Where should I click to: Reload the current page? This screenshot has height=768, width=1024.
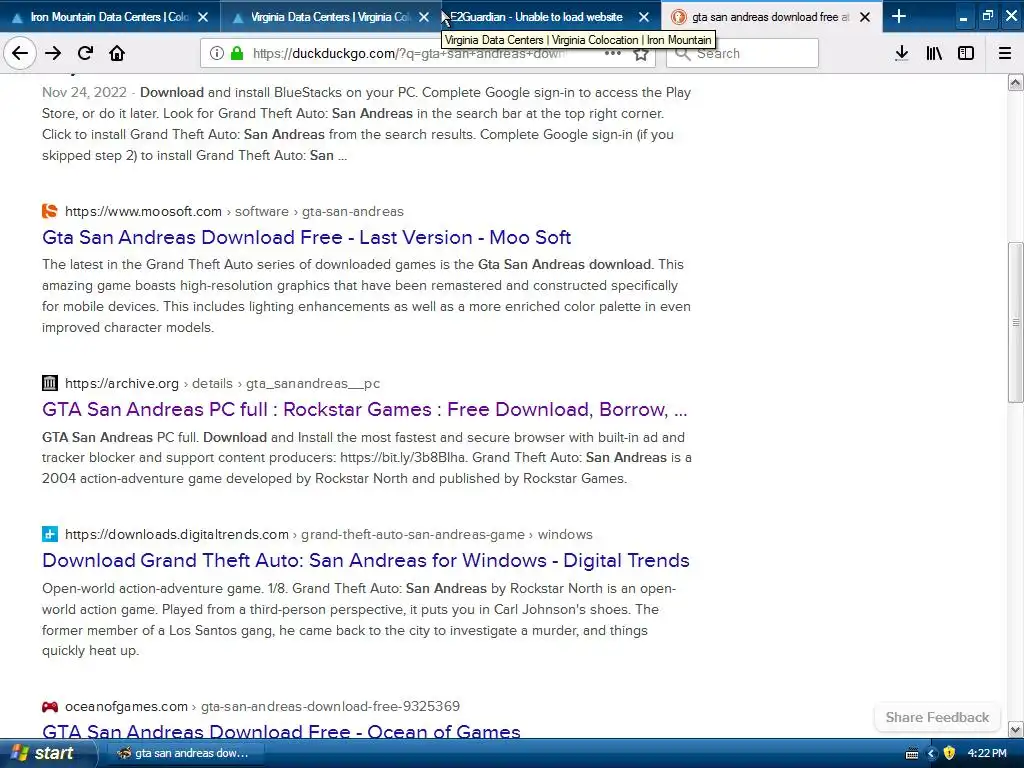85,53
